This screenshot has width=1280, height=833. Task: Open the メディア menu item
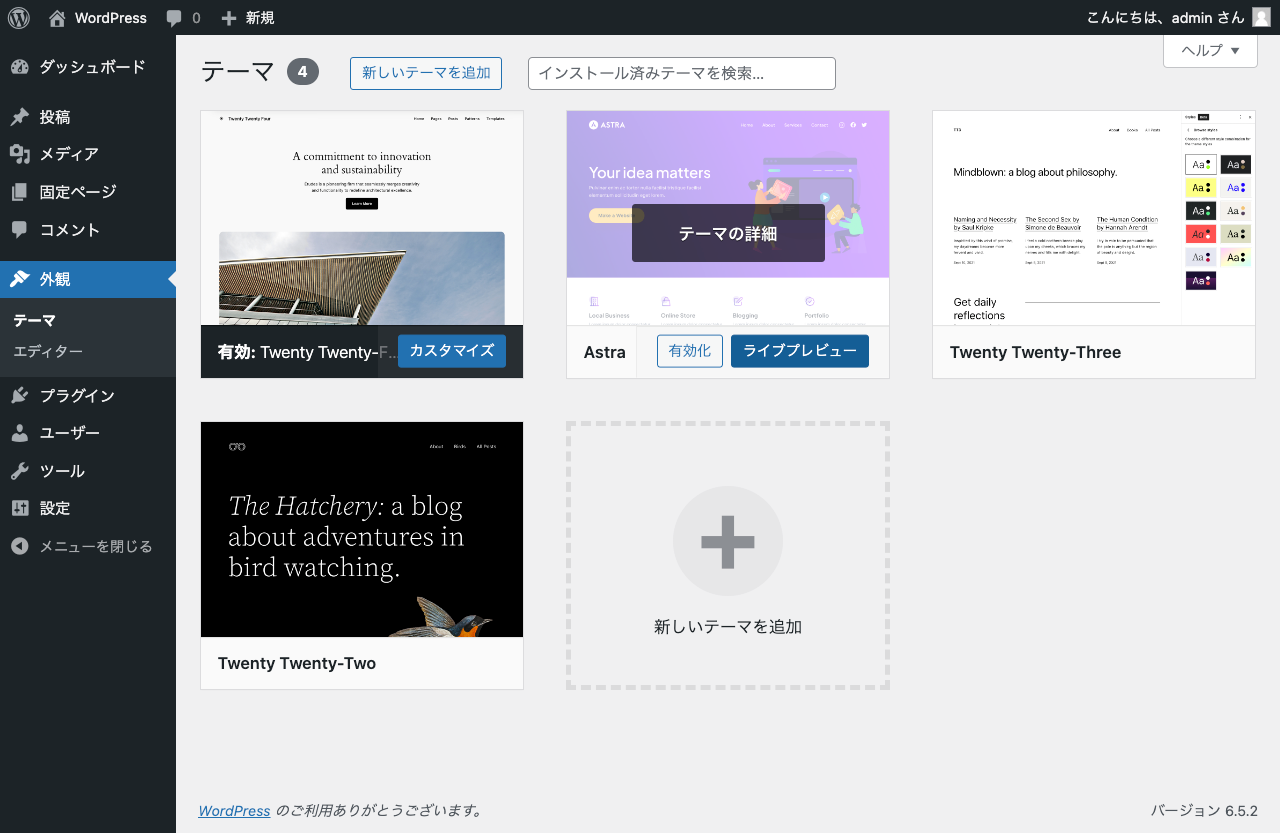(88, 154)
